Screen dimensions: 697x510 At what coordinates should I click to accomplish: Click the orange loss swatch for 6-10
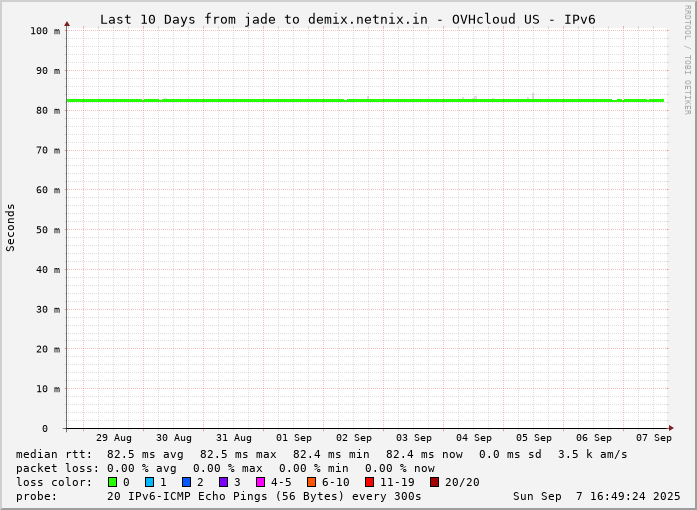click(312, 482)
